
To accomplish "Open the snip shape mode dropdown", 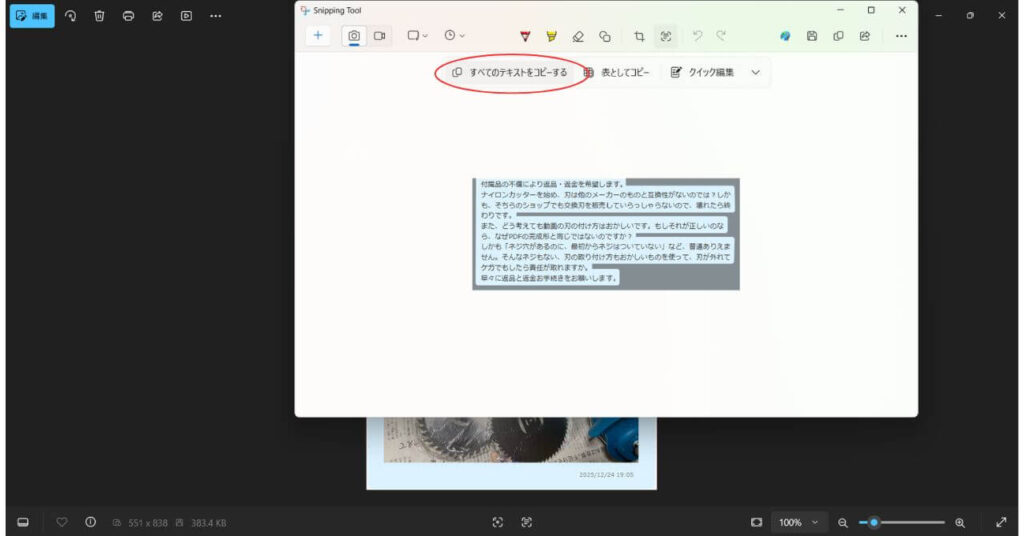I will pyautogui.click(x=417, y=36).
